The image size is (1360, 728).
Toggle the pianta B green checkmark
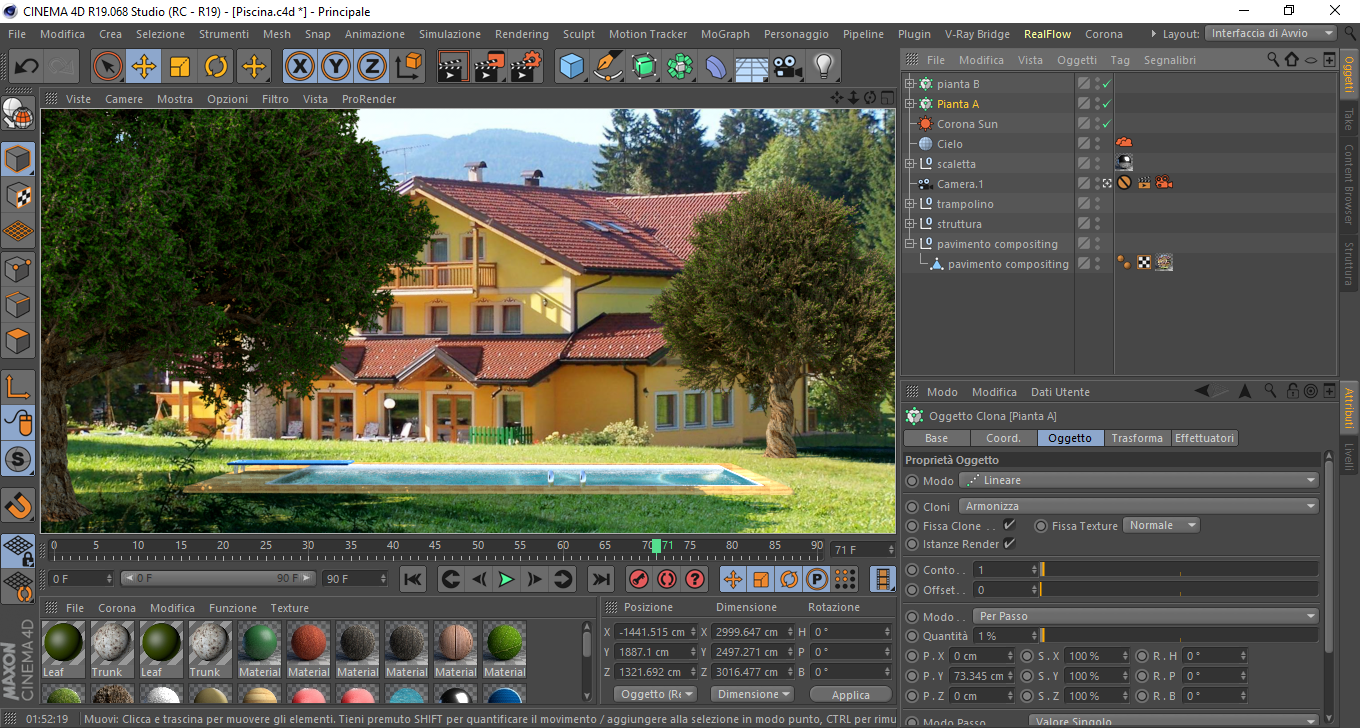coord(1106,84)
